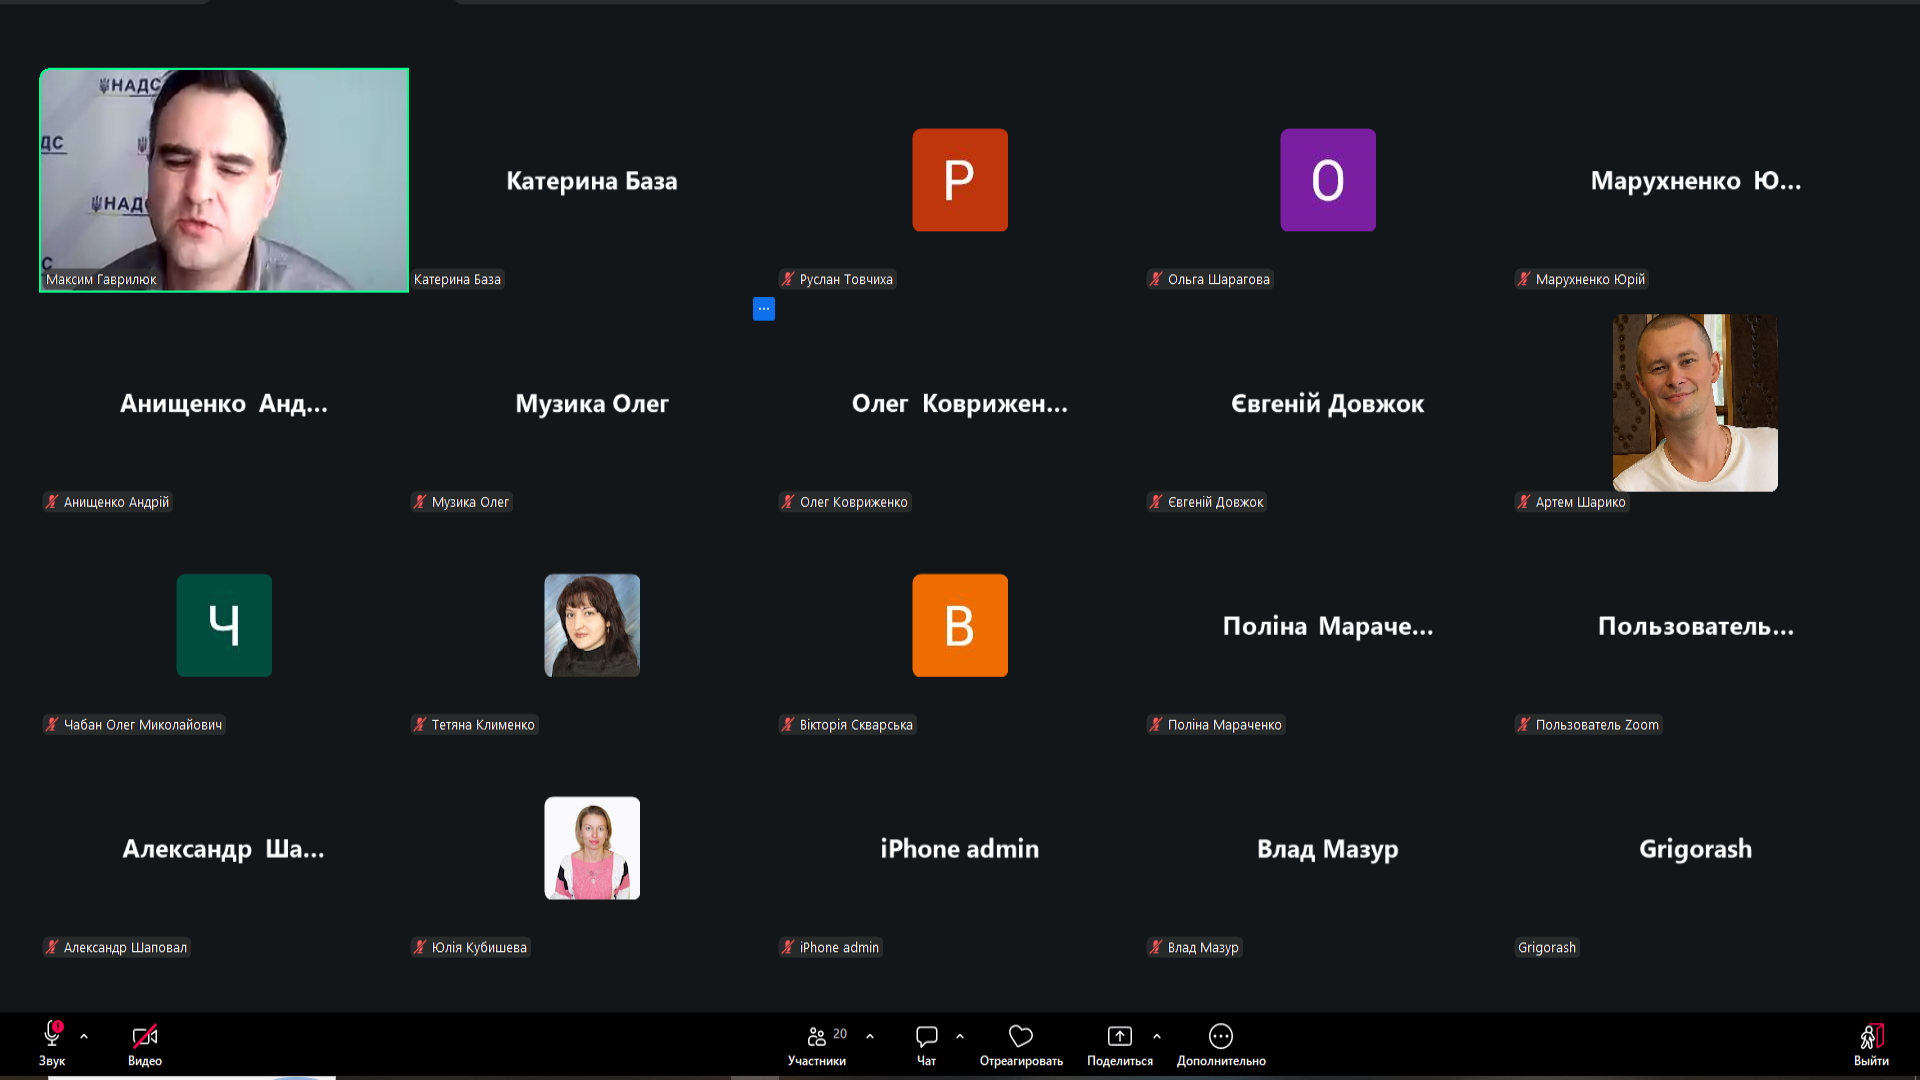Select the Олег Коврижен... large name tile

960,404
